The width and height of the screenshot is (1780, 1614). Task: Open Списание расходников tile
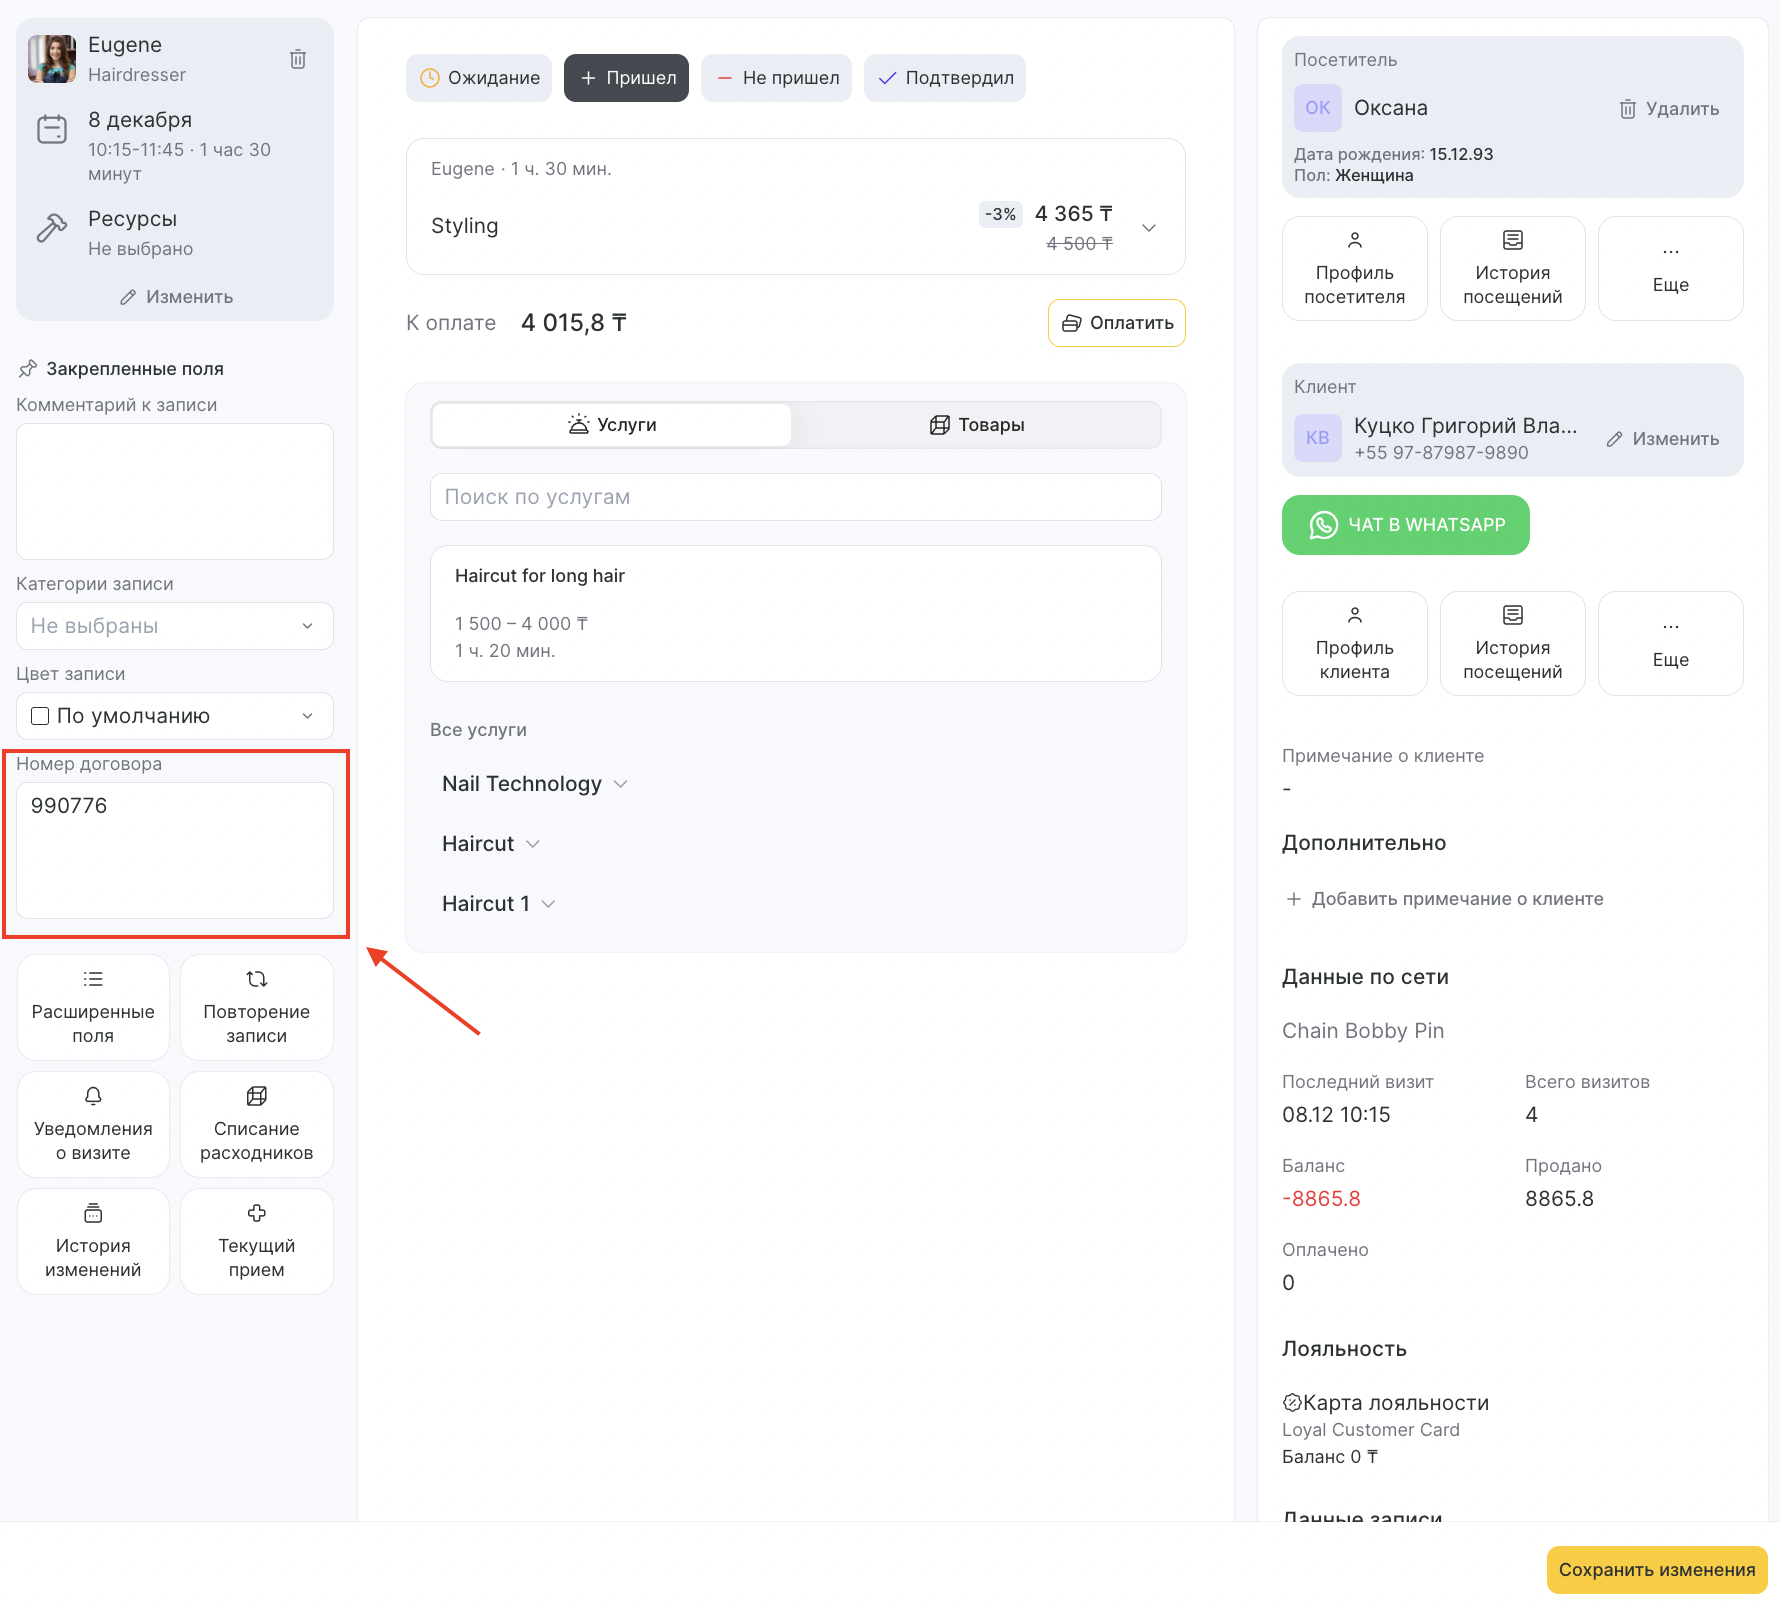click(256, 1124)
